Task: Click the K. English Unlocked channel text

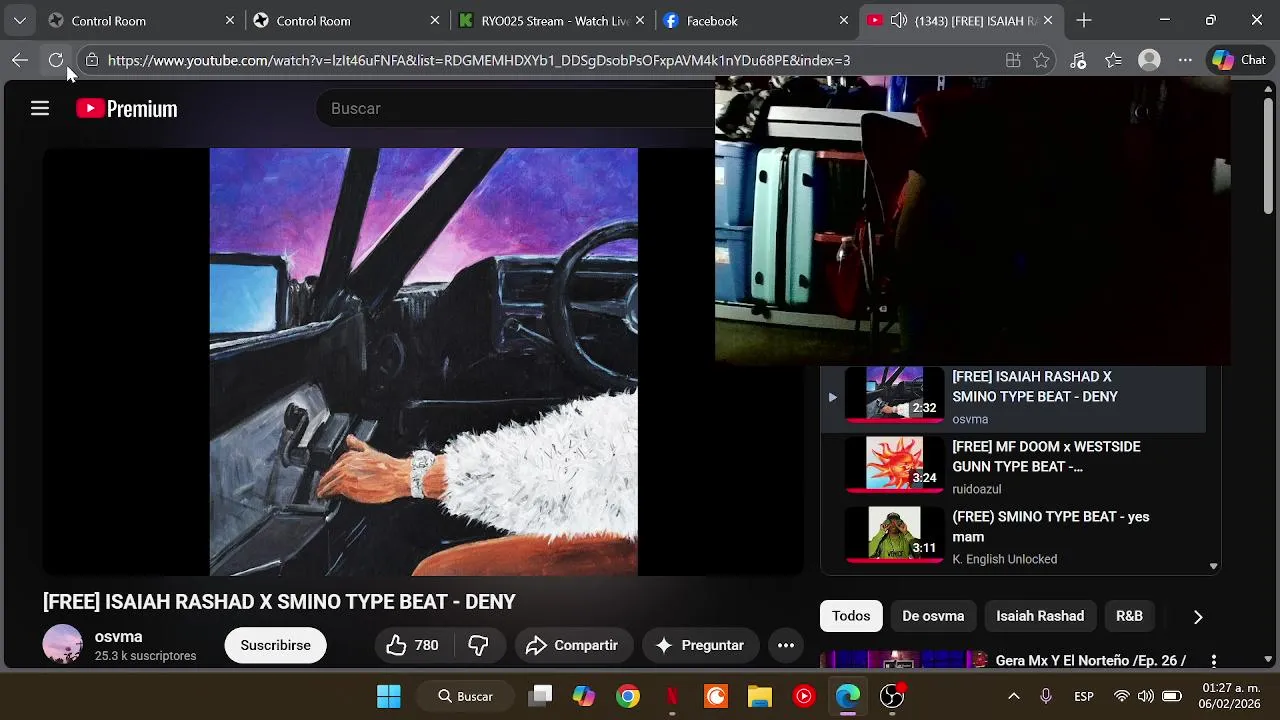Action: (x=1004, y=559)
